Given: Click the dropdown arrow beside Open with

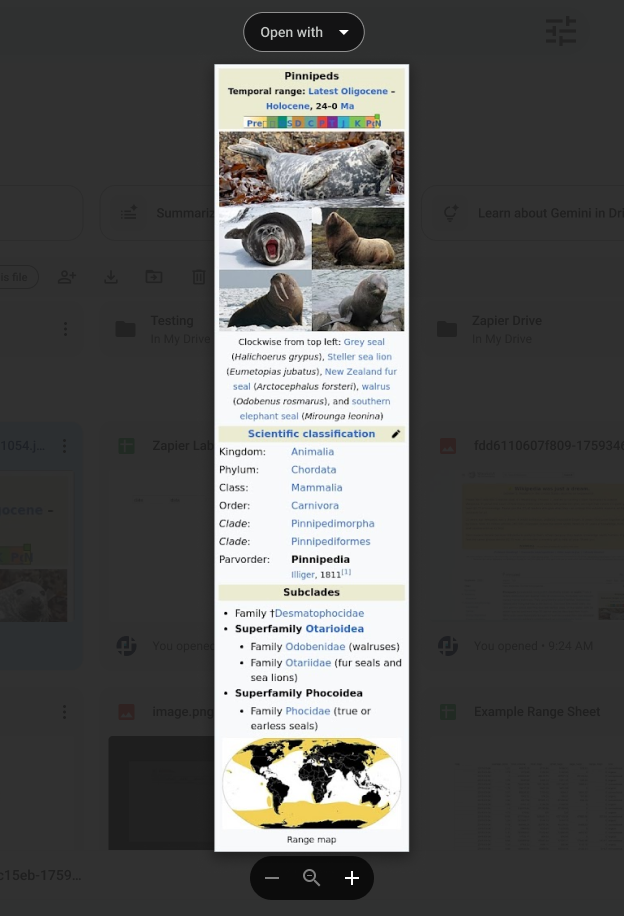Looking at the screenshot, I should point(344,32).
